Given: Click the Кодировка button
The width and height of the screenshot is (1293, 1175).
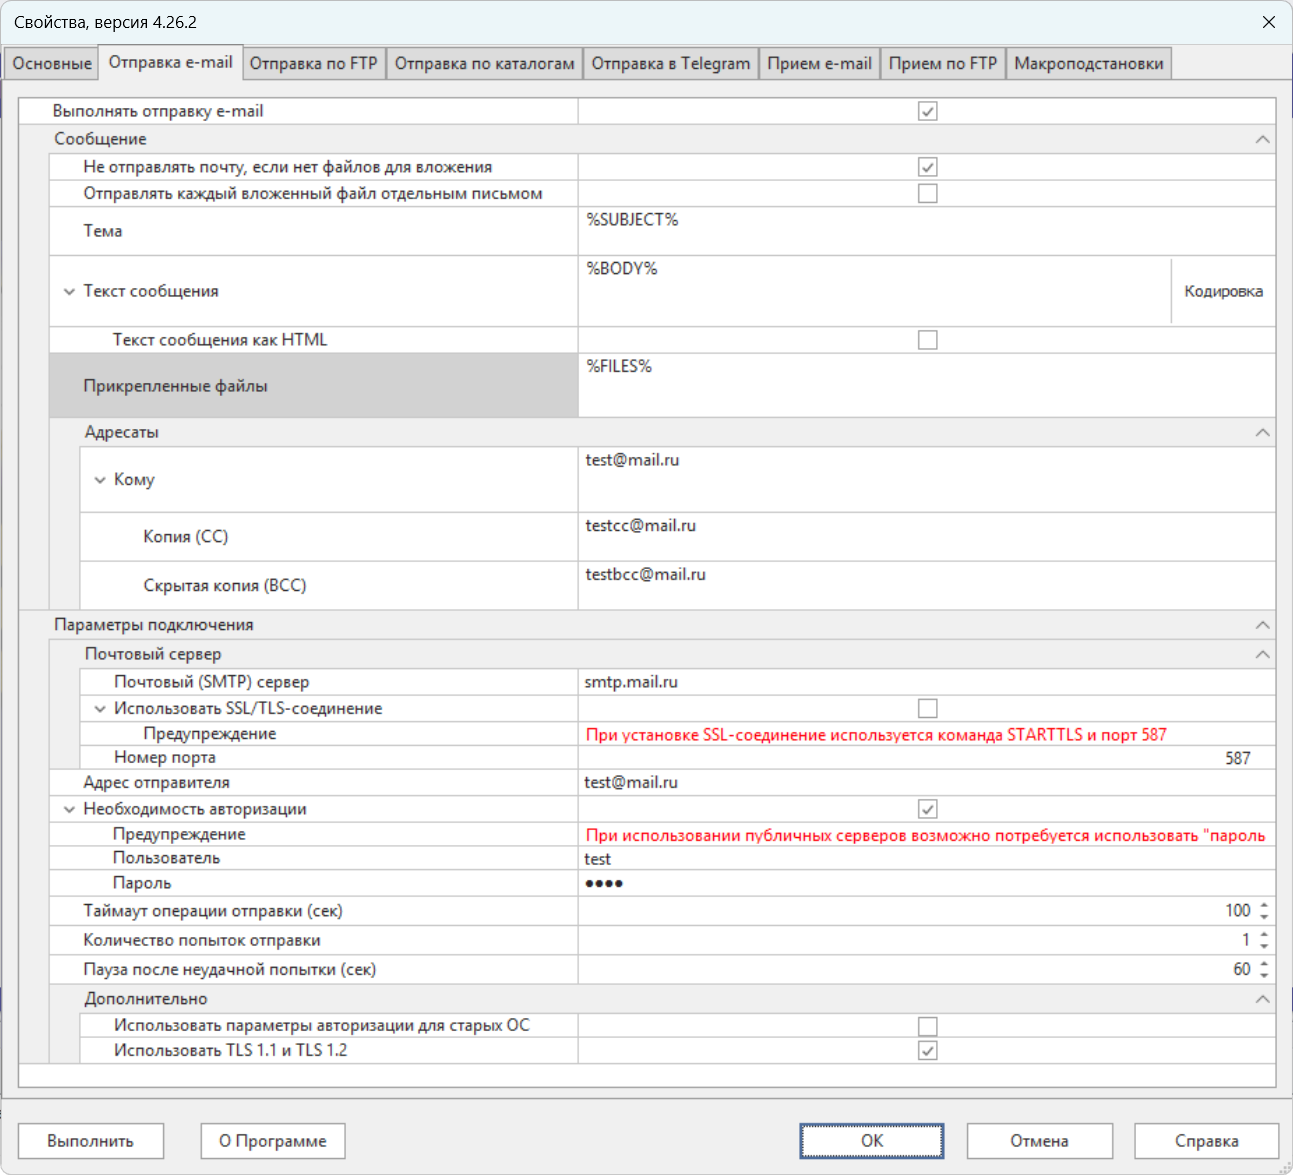Looking at the screenshot, I should click(x=1222, y=291).
